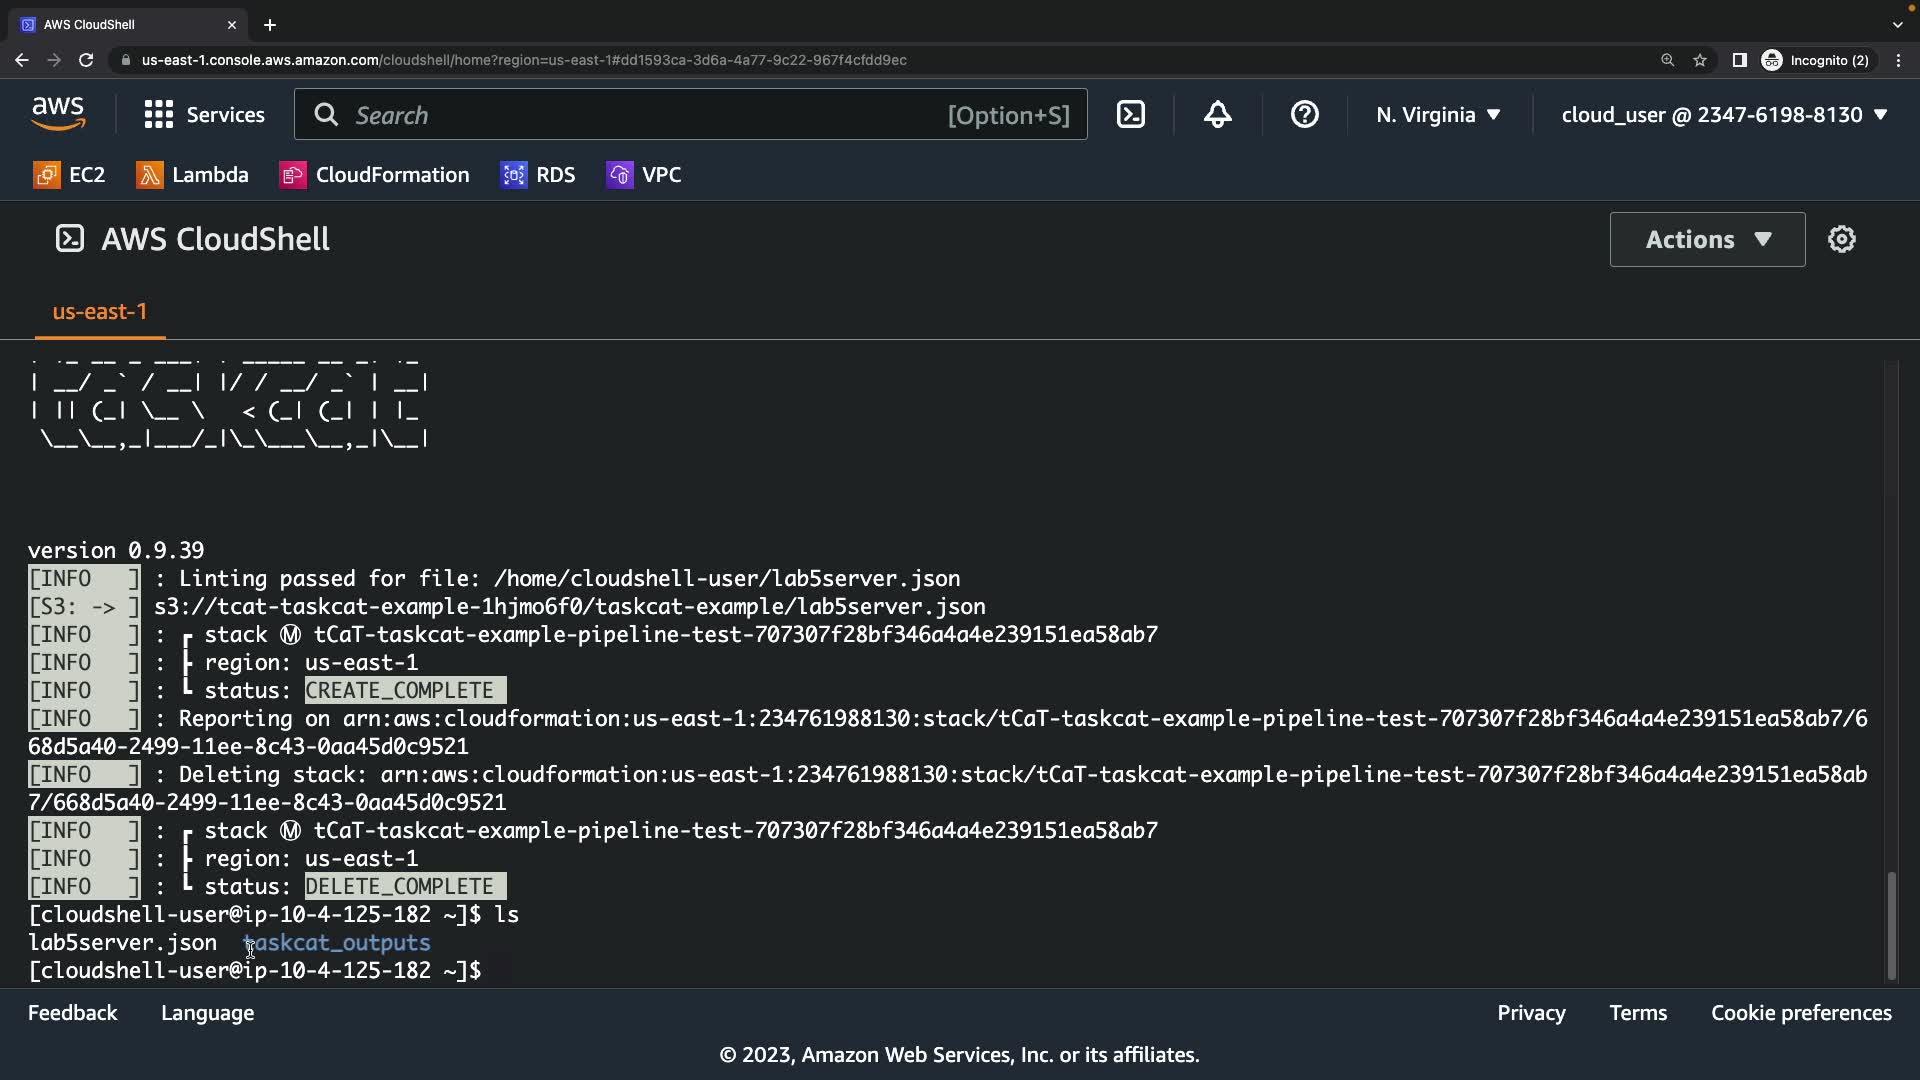Open CloudShell settings gear

[x=1841, y=239]
